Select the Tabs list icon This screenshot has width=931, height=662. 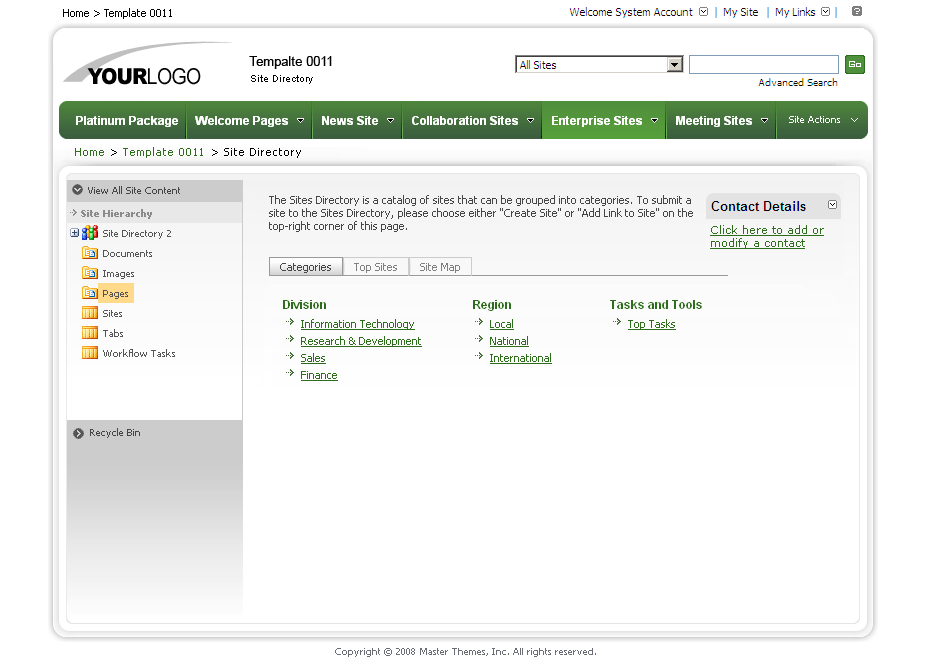89,333
